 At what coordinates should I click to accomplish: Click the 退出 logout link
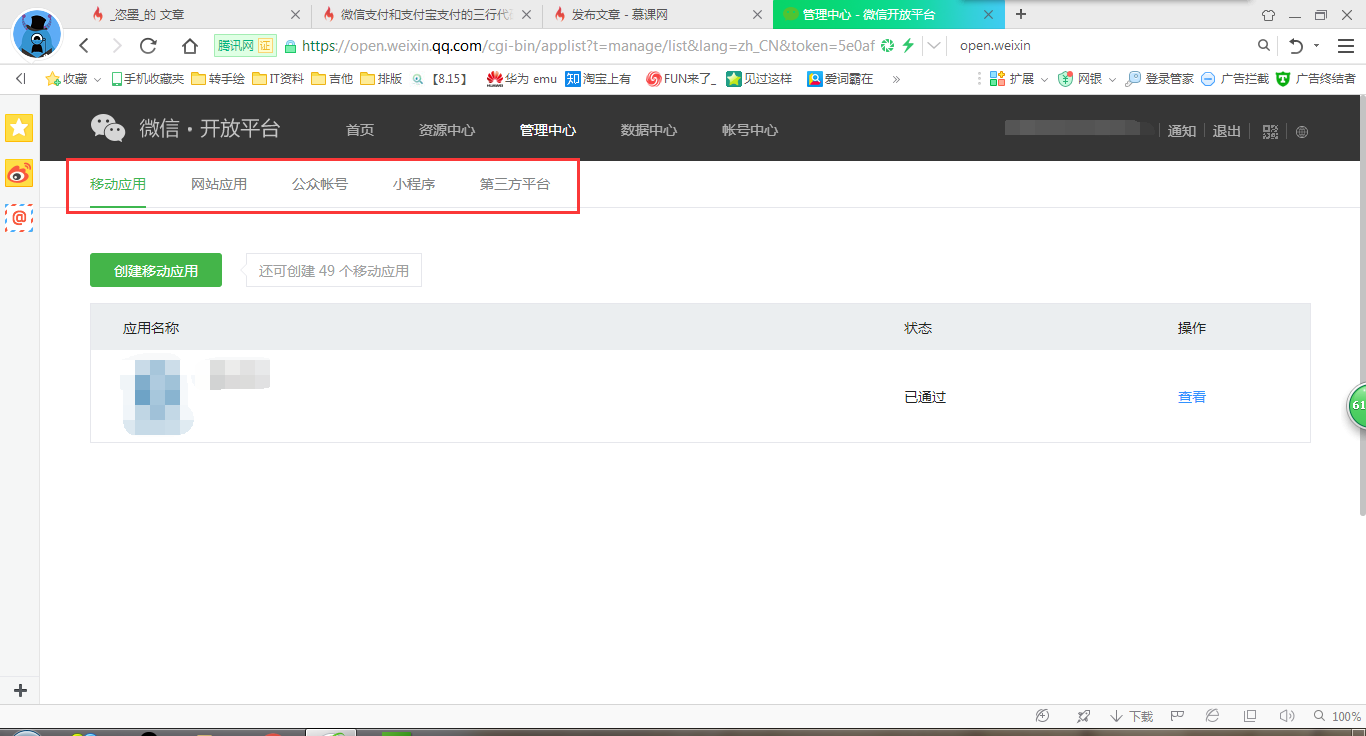[1227, 131]
